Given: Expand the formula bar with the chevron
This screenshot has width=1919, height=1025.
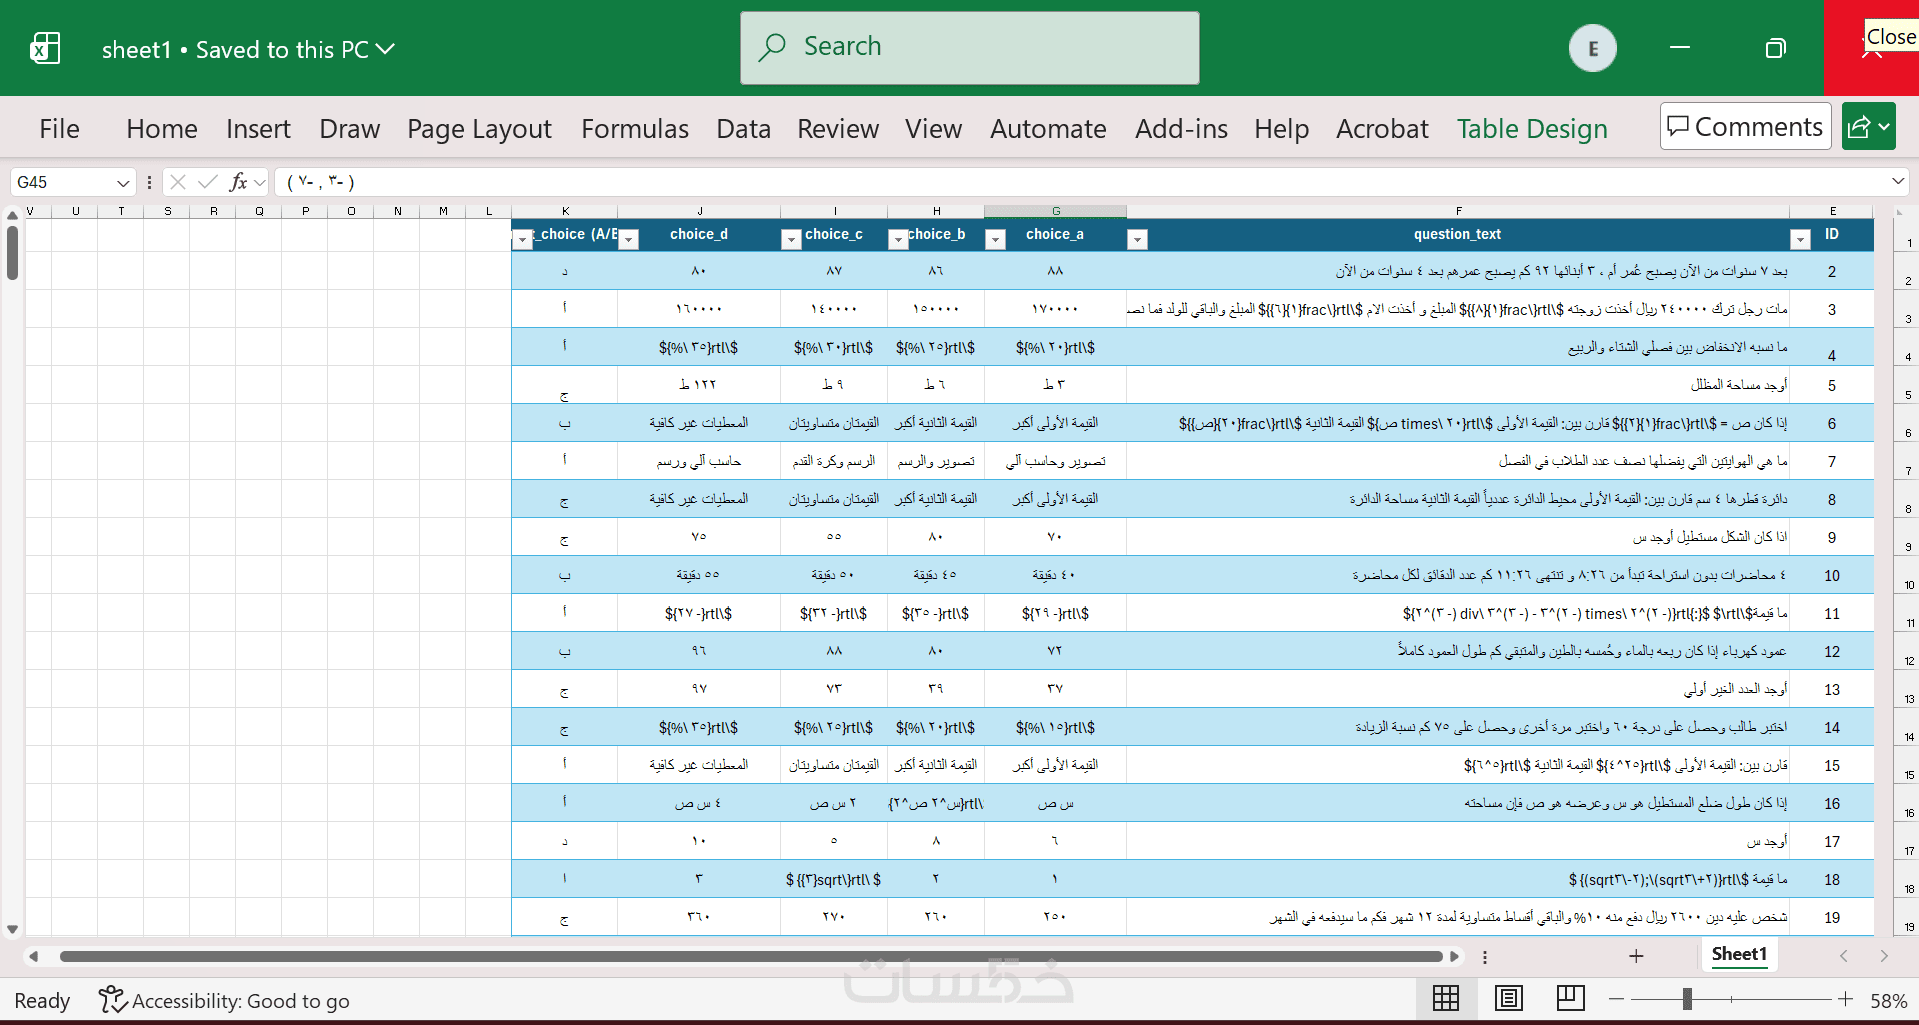Looking at the screenshot, I should 1897,181.
